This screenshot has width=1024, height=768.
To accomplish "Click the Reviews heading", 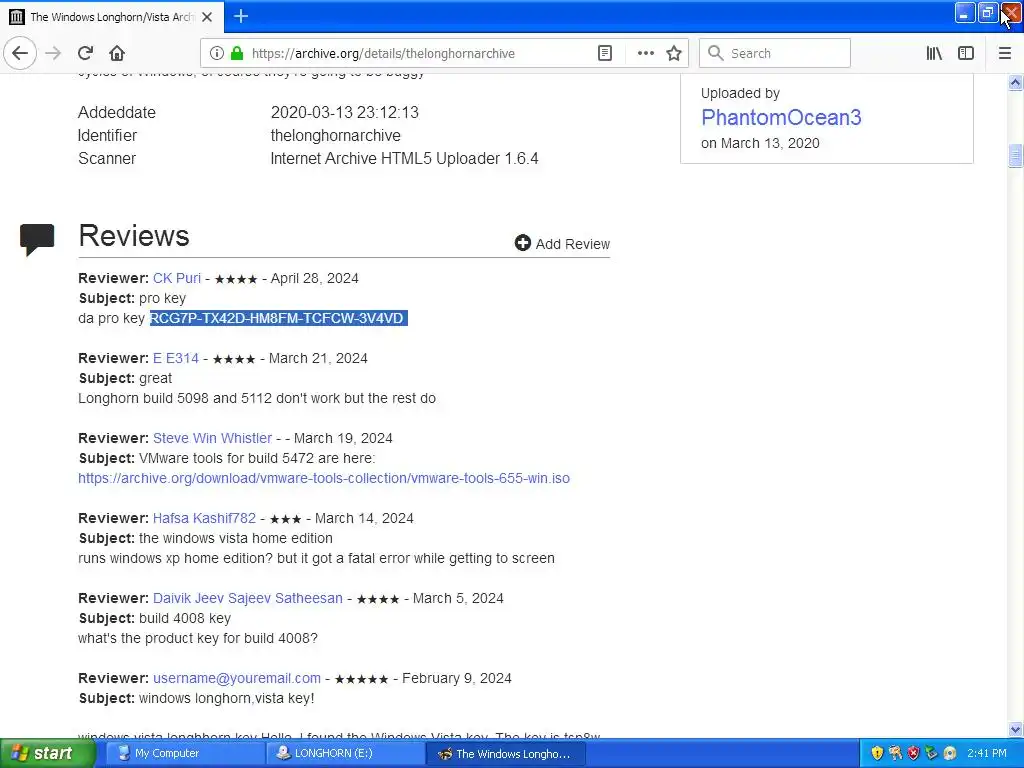I will 134,236.
